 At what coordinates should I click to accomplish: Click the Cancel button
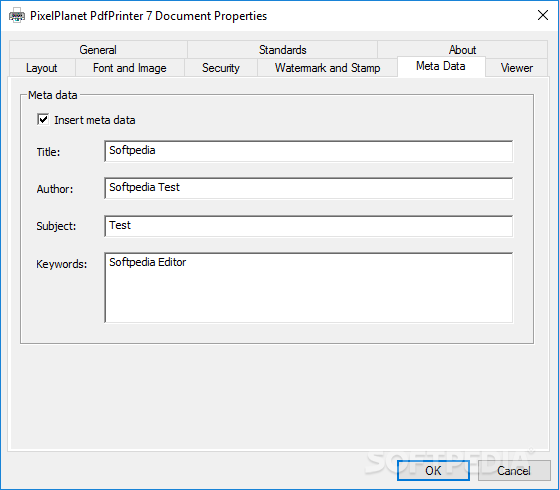coord(514,471)
